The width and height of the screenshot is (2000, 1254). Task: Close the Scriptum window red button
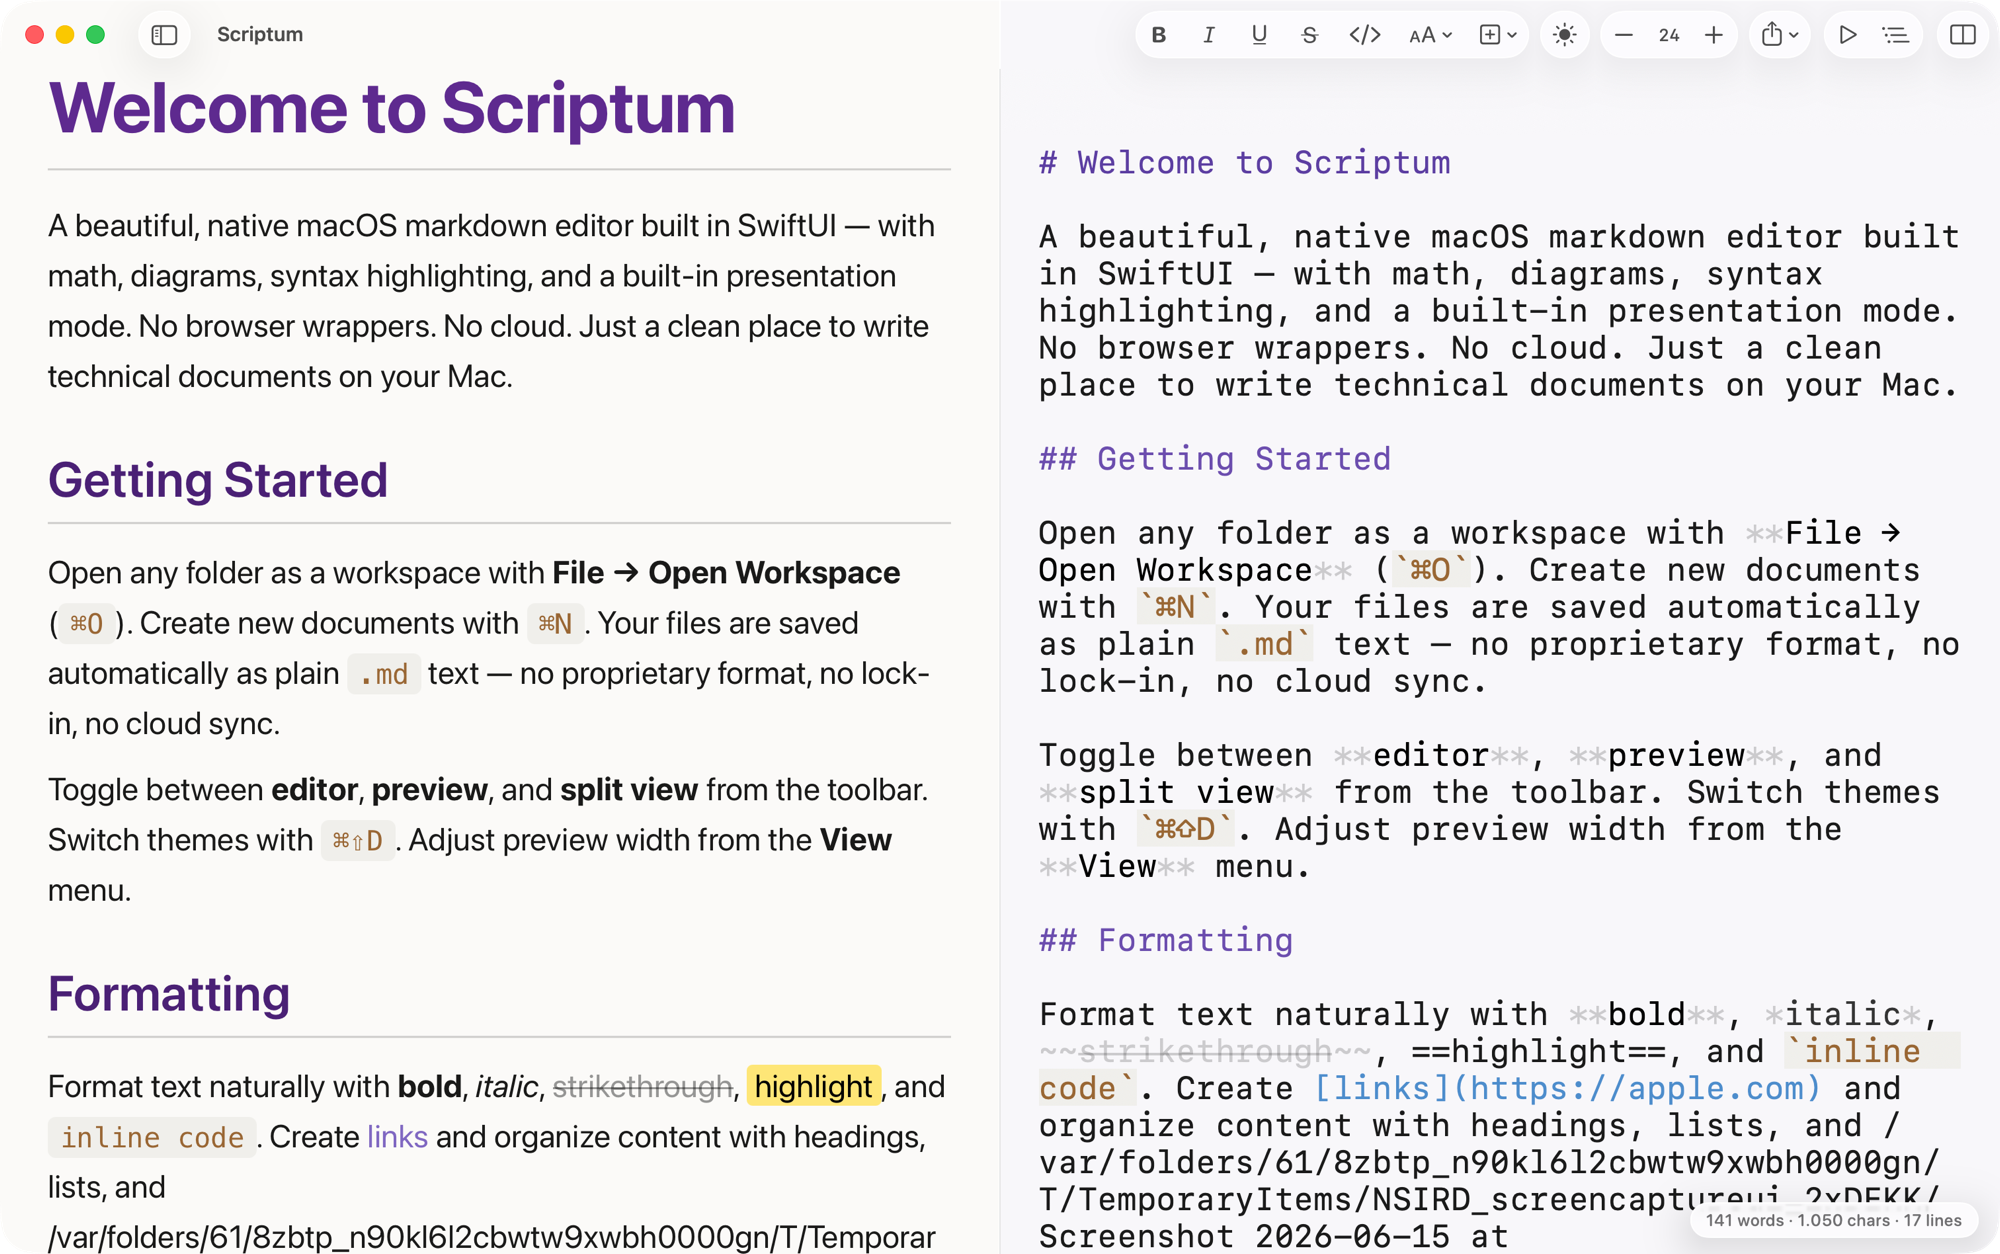[x=35, y=35]
